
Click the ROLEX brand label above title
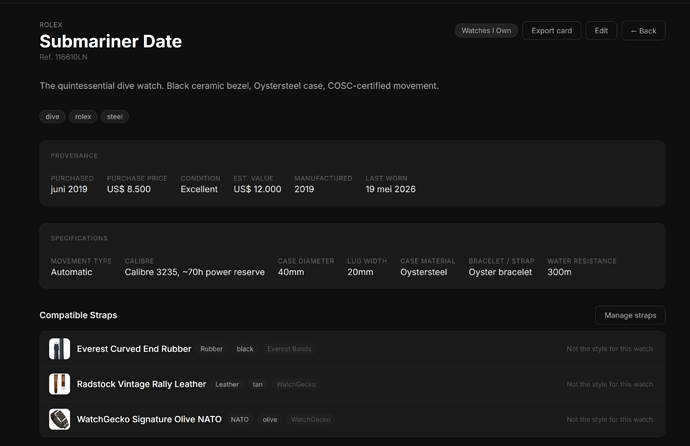click(x=51, y=25)
